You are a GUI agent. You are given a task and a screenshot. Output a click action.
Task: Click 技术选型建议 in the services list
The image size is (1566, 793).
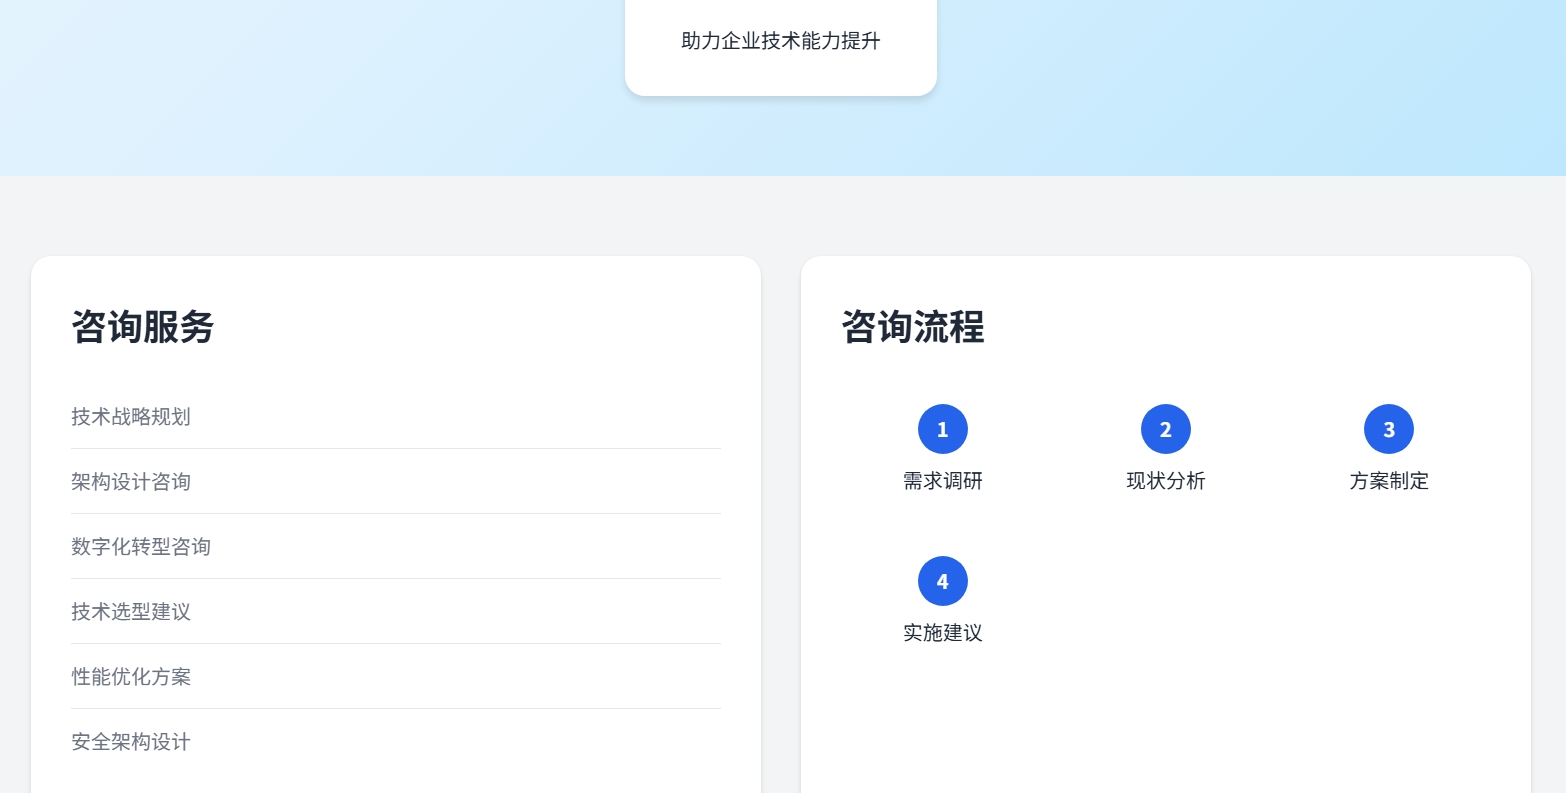pos(131,612)
